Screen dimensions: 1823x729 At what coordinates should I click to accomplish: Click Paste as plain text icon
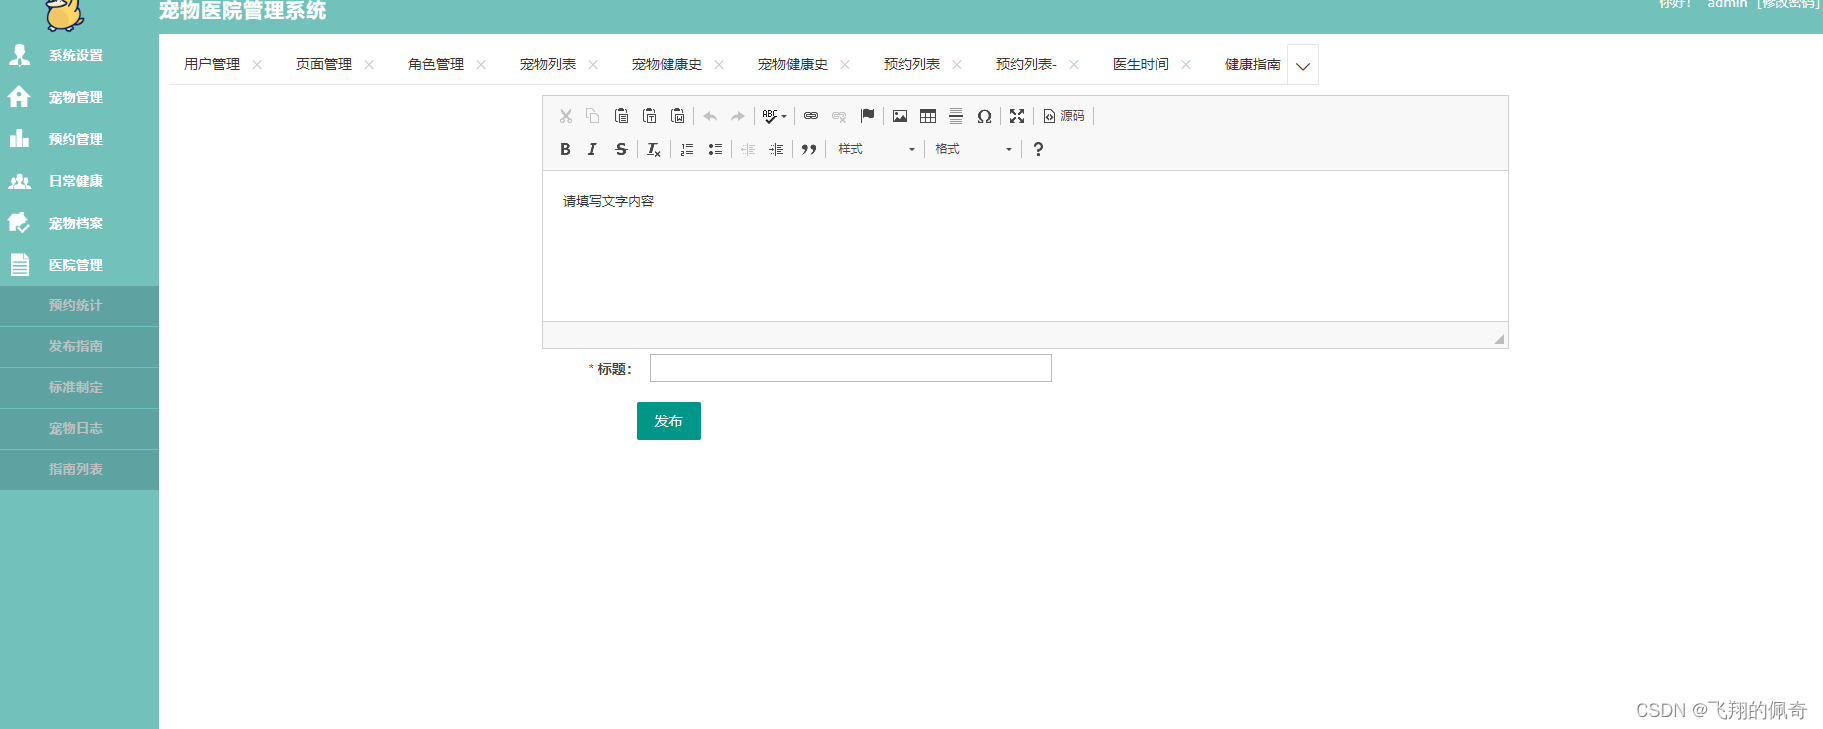pyautogui.click(x=649, y=116)
